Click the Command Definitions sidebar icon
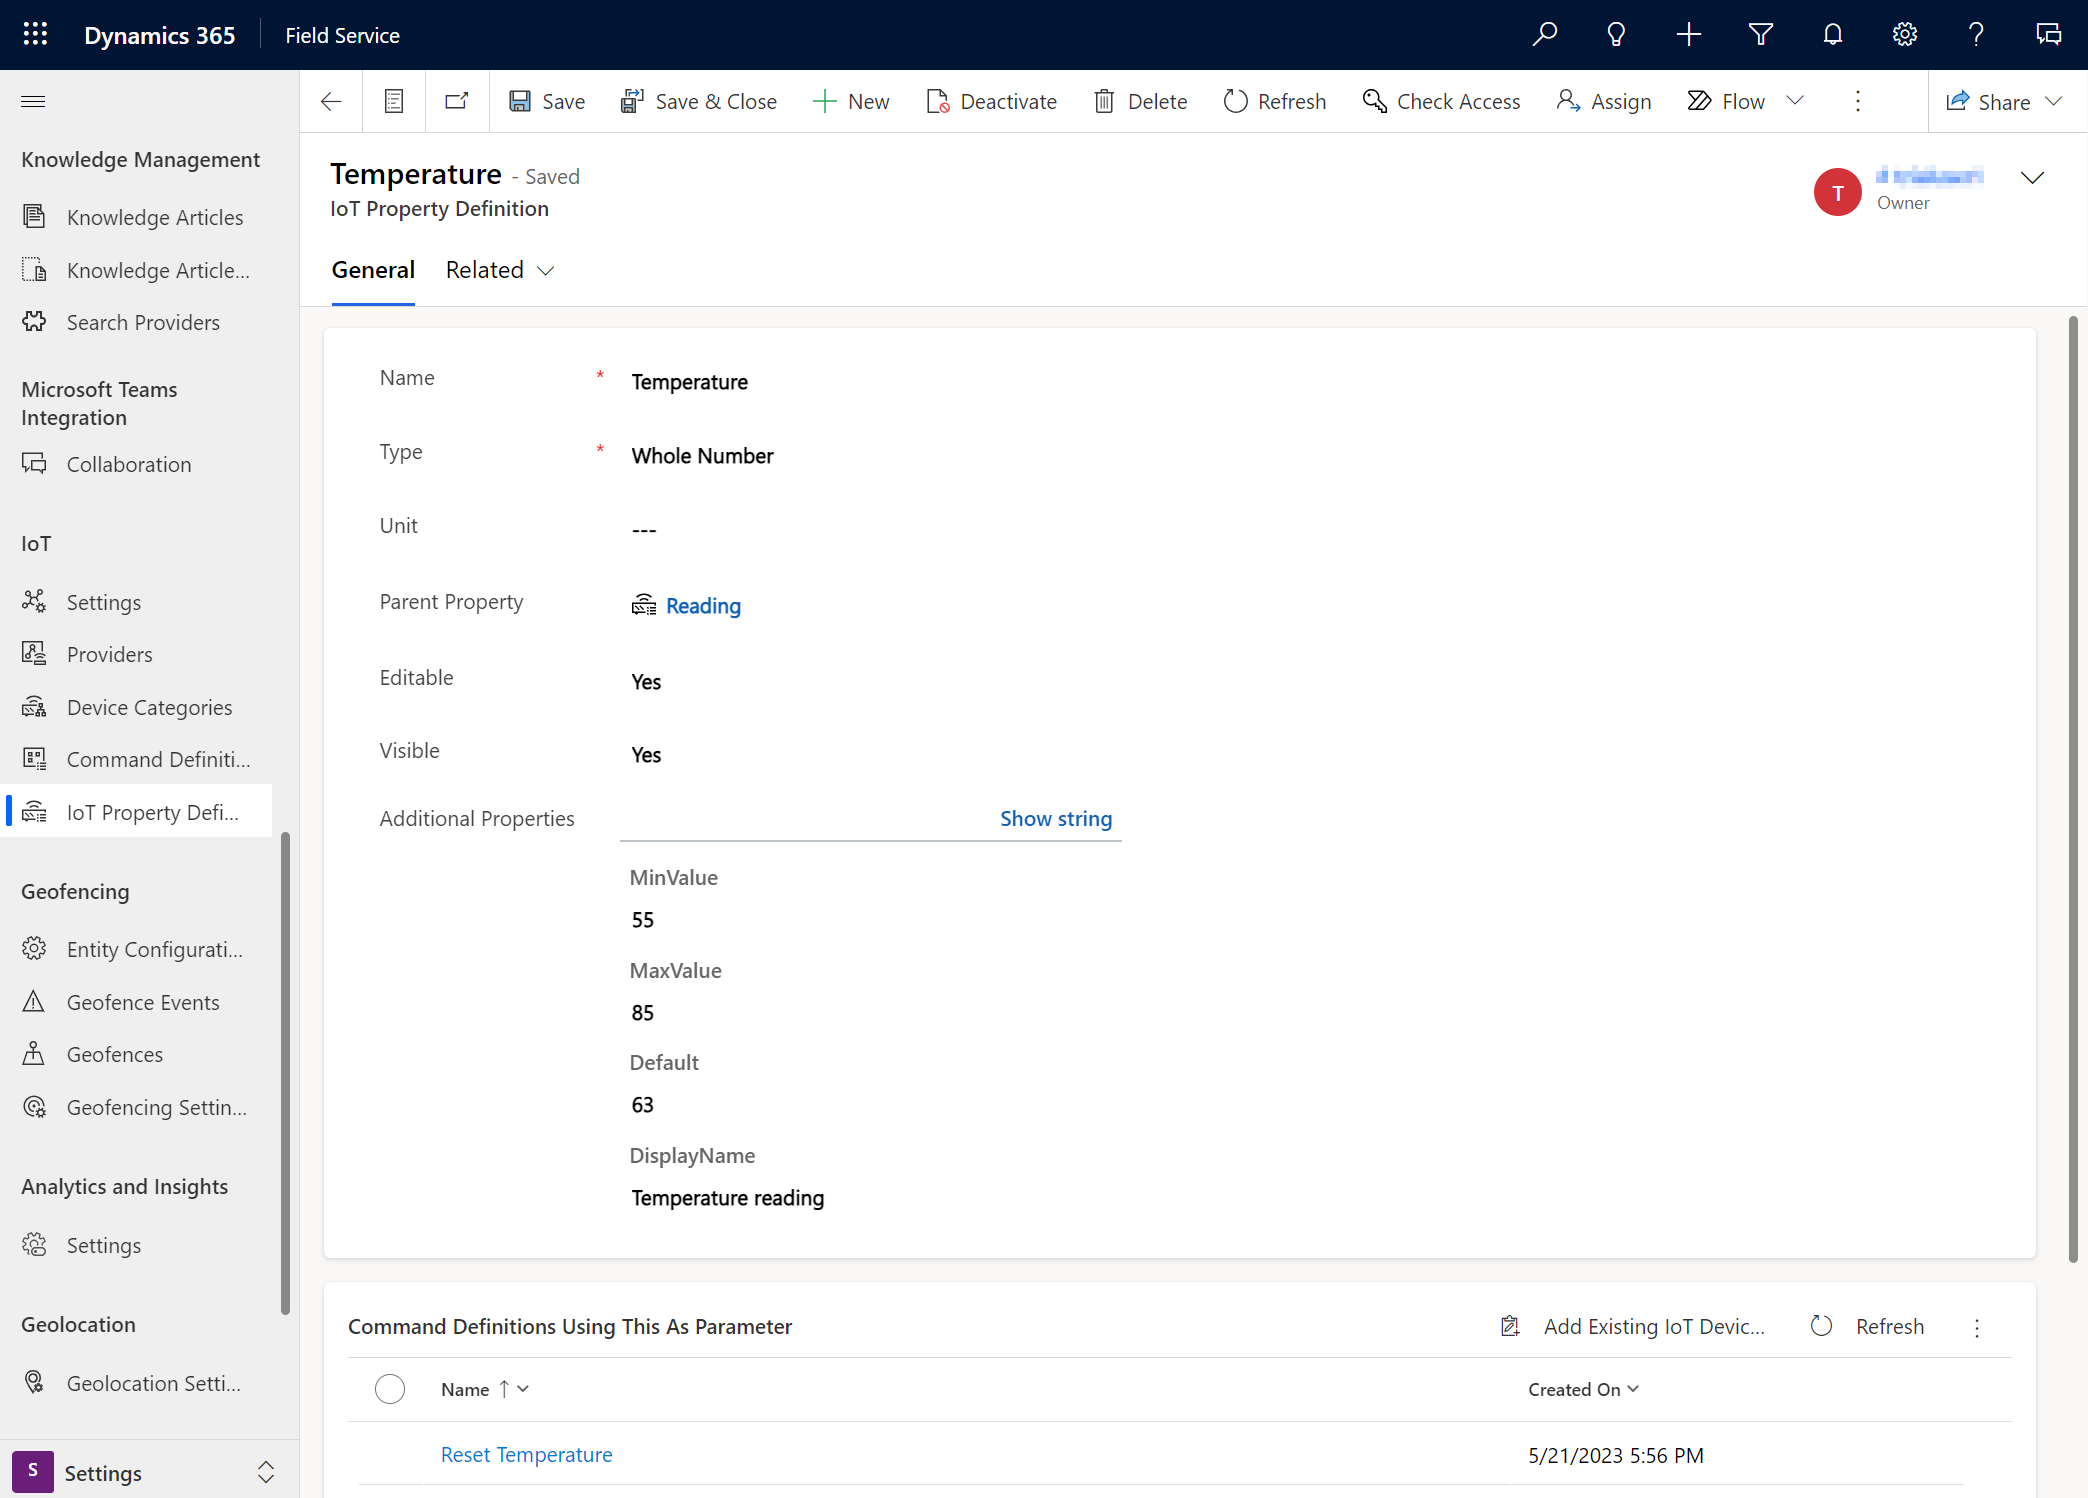This screenshot has height=1498, width=2088. [36, 759]
